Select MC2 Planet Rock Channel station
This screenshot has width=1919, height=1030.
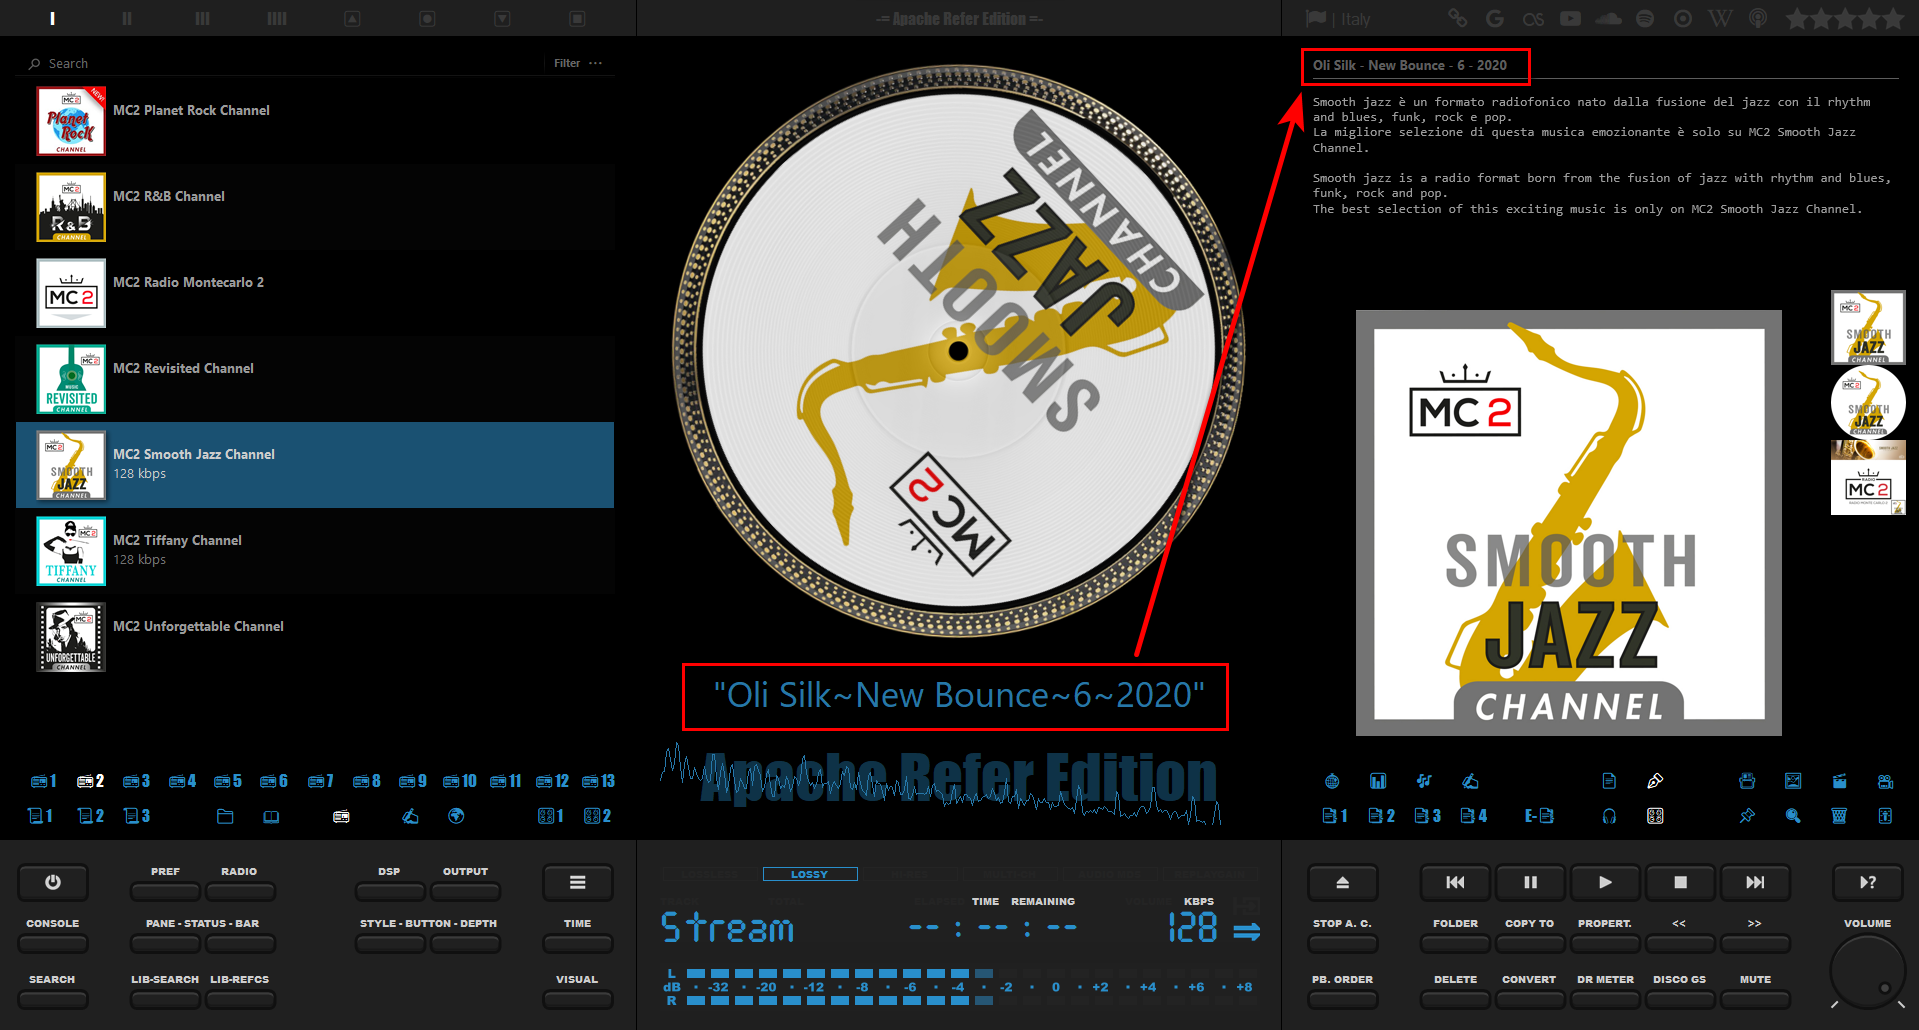coord(315,121)
